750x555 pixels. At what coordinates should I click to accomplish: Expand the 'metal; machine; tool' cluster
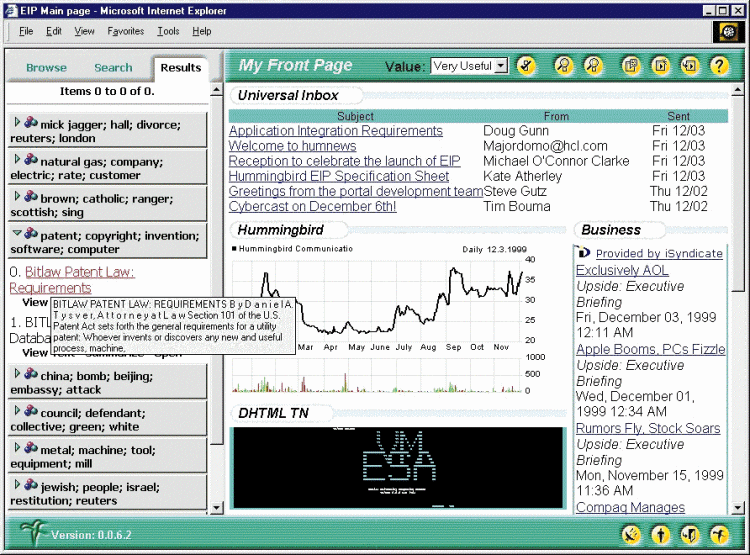[17, 447]
